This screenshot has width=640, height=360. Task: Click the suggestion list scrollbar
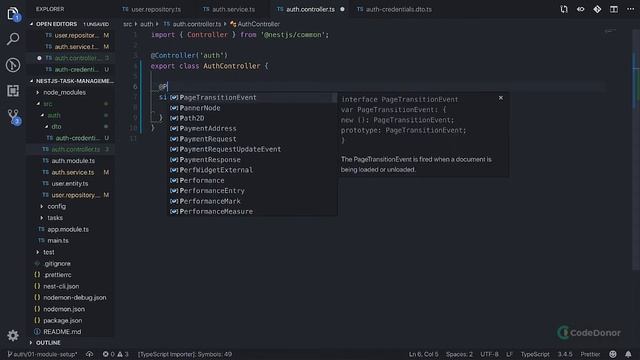pyautogui.click(x=334, y=98)
